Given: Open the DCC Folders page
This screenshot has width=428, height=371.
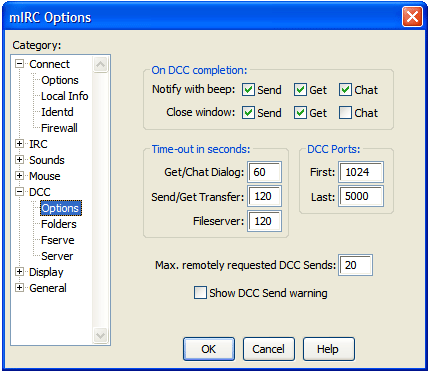Looking at the screenshot, I should pos(59,224).
